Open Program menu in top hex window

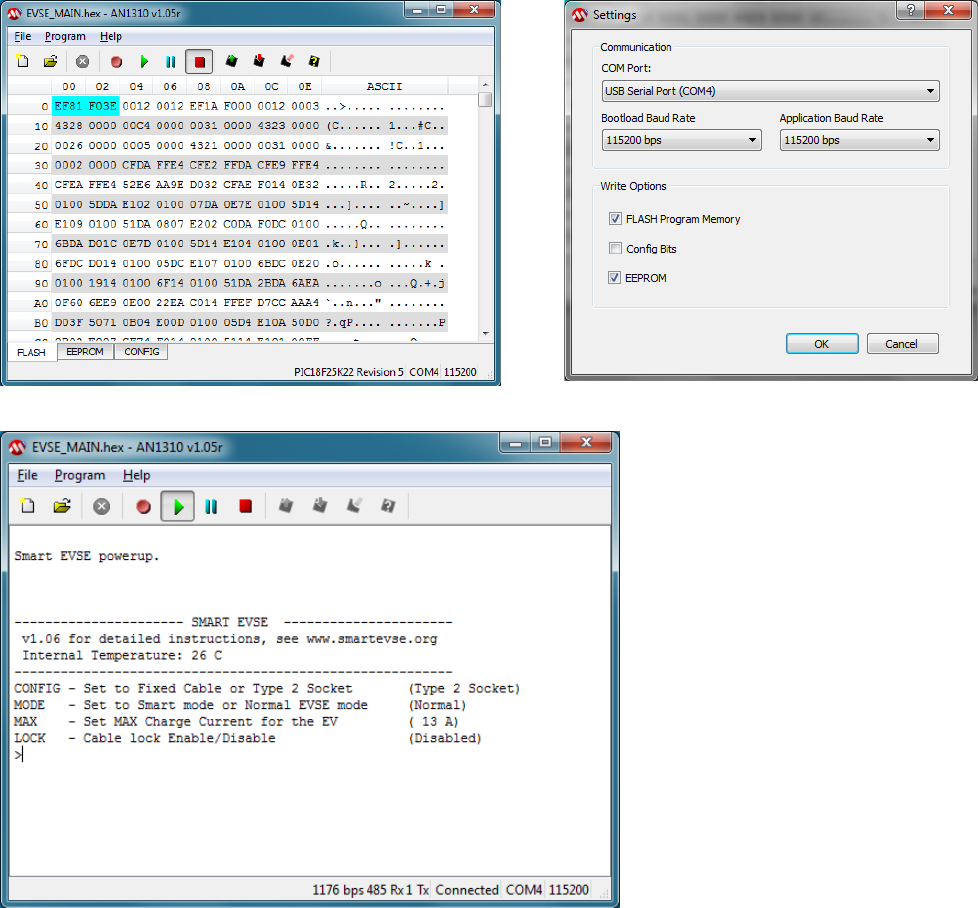click(65, 36)
